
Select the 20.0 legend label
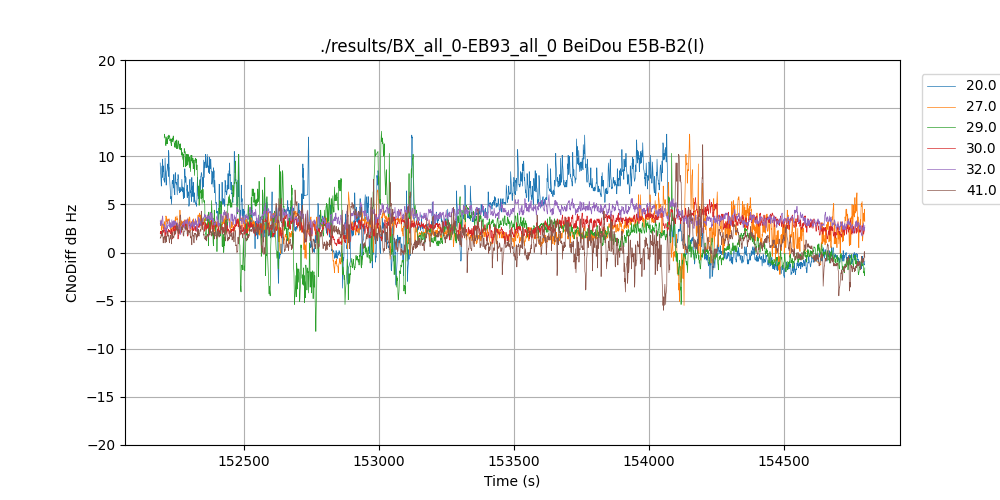pyautogui.click(x=980, y=86)
